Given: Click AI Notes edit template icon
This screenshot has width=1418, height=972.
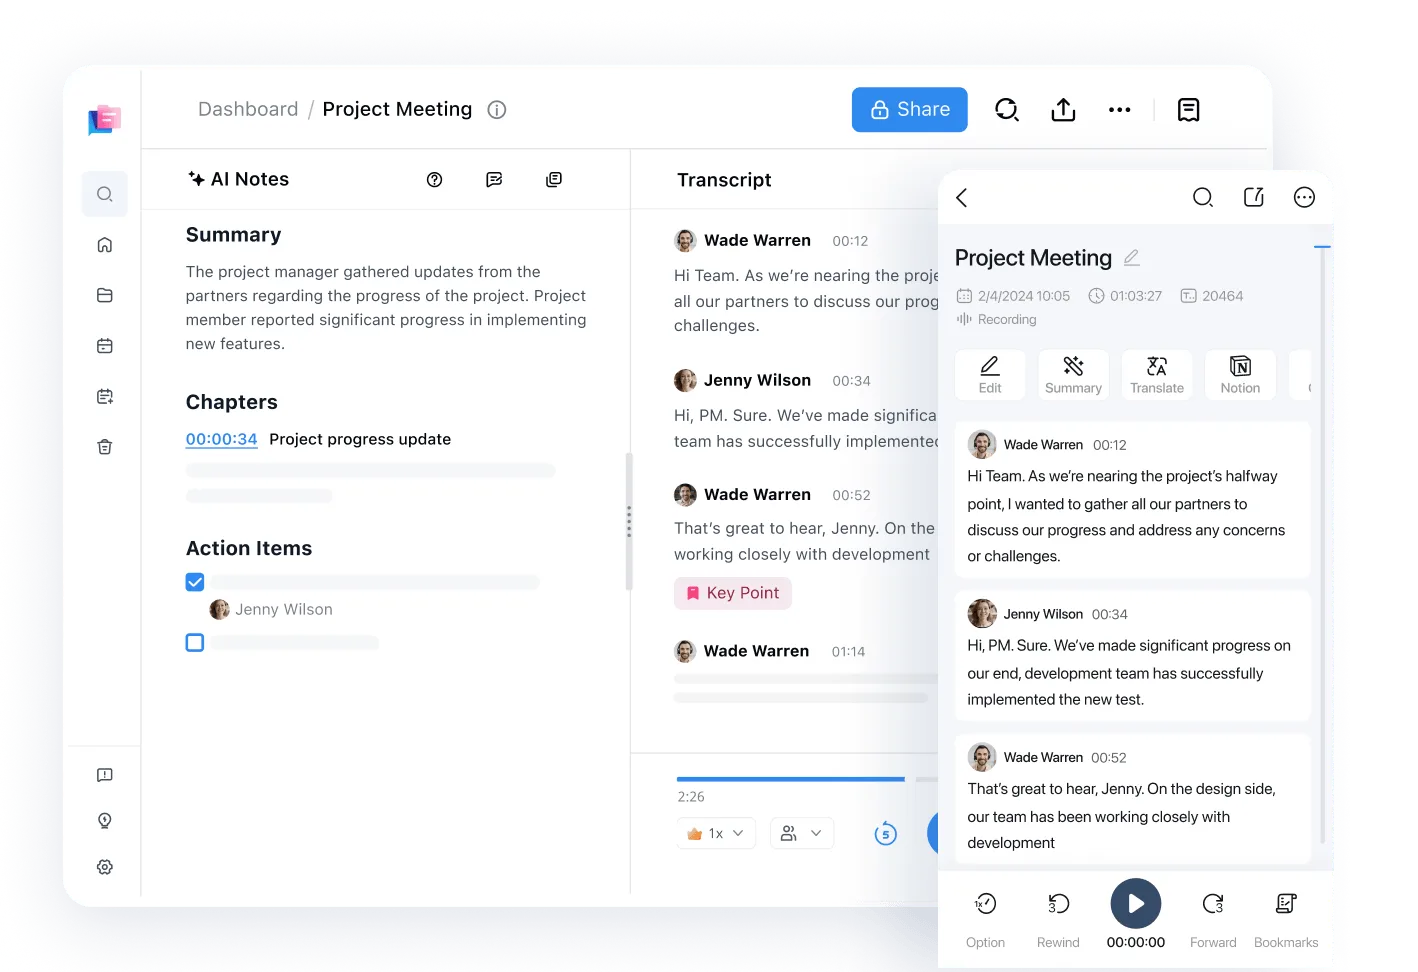Looking at the screenshot, I should pyautogui.click(x=494, y=180).
